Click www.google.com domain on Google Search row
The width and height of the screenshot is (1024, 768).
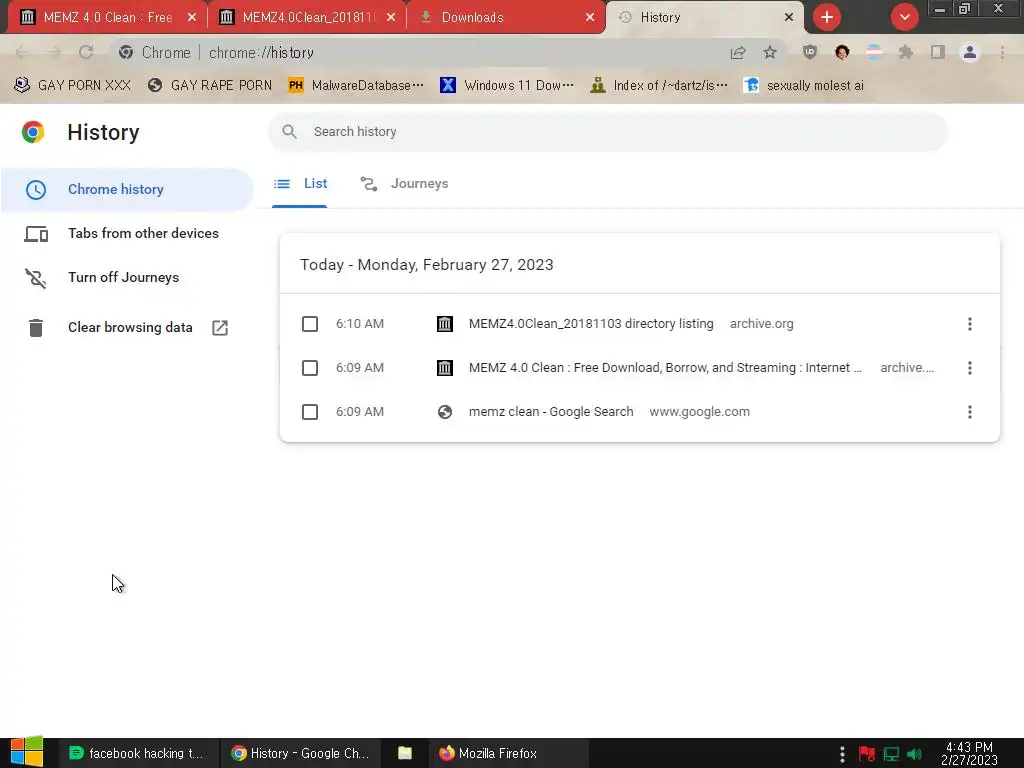click(x=699, y=412)
